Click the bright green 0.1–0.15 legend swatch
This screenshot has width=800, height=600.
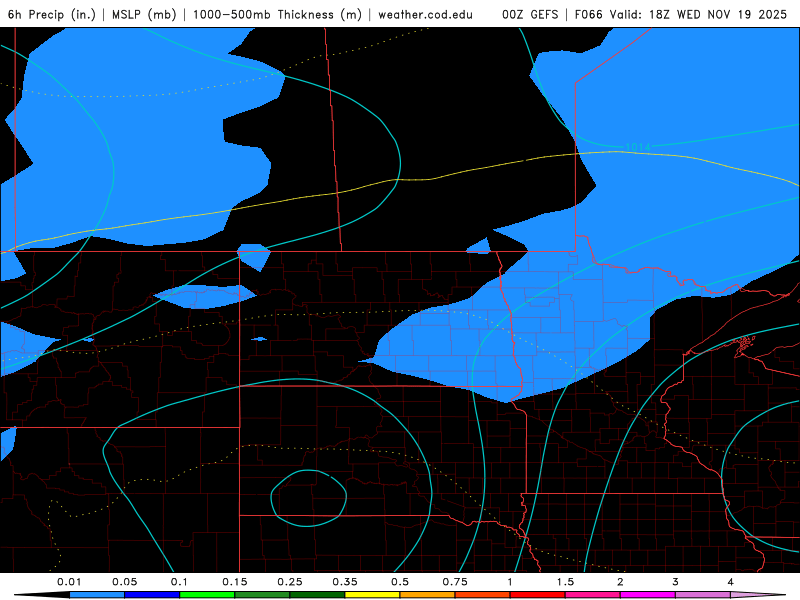[x=207, y=595]
